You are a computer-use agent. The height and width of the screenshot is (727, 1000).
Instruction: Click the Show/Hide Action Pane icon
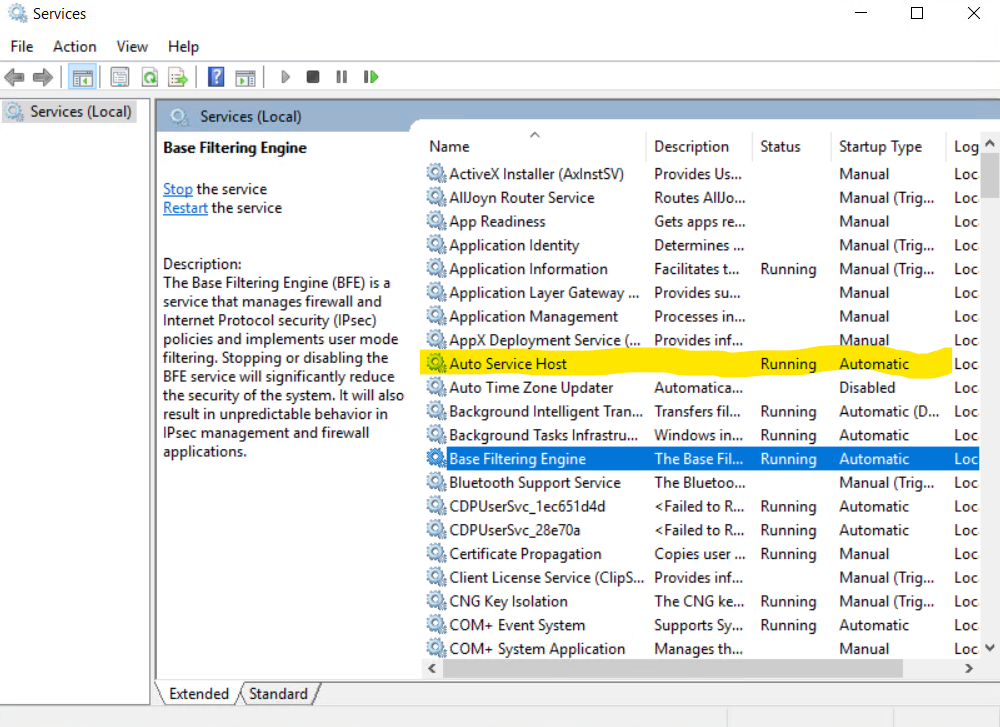(x=245, y=77)
